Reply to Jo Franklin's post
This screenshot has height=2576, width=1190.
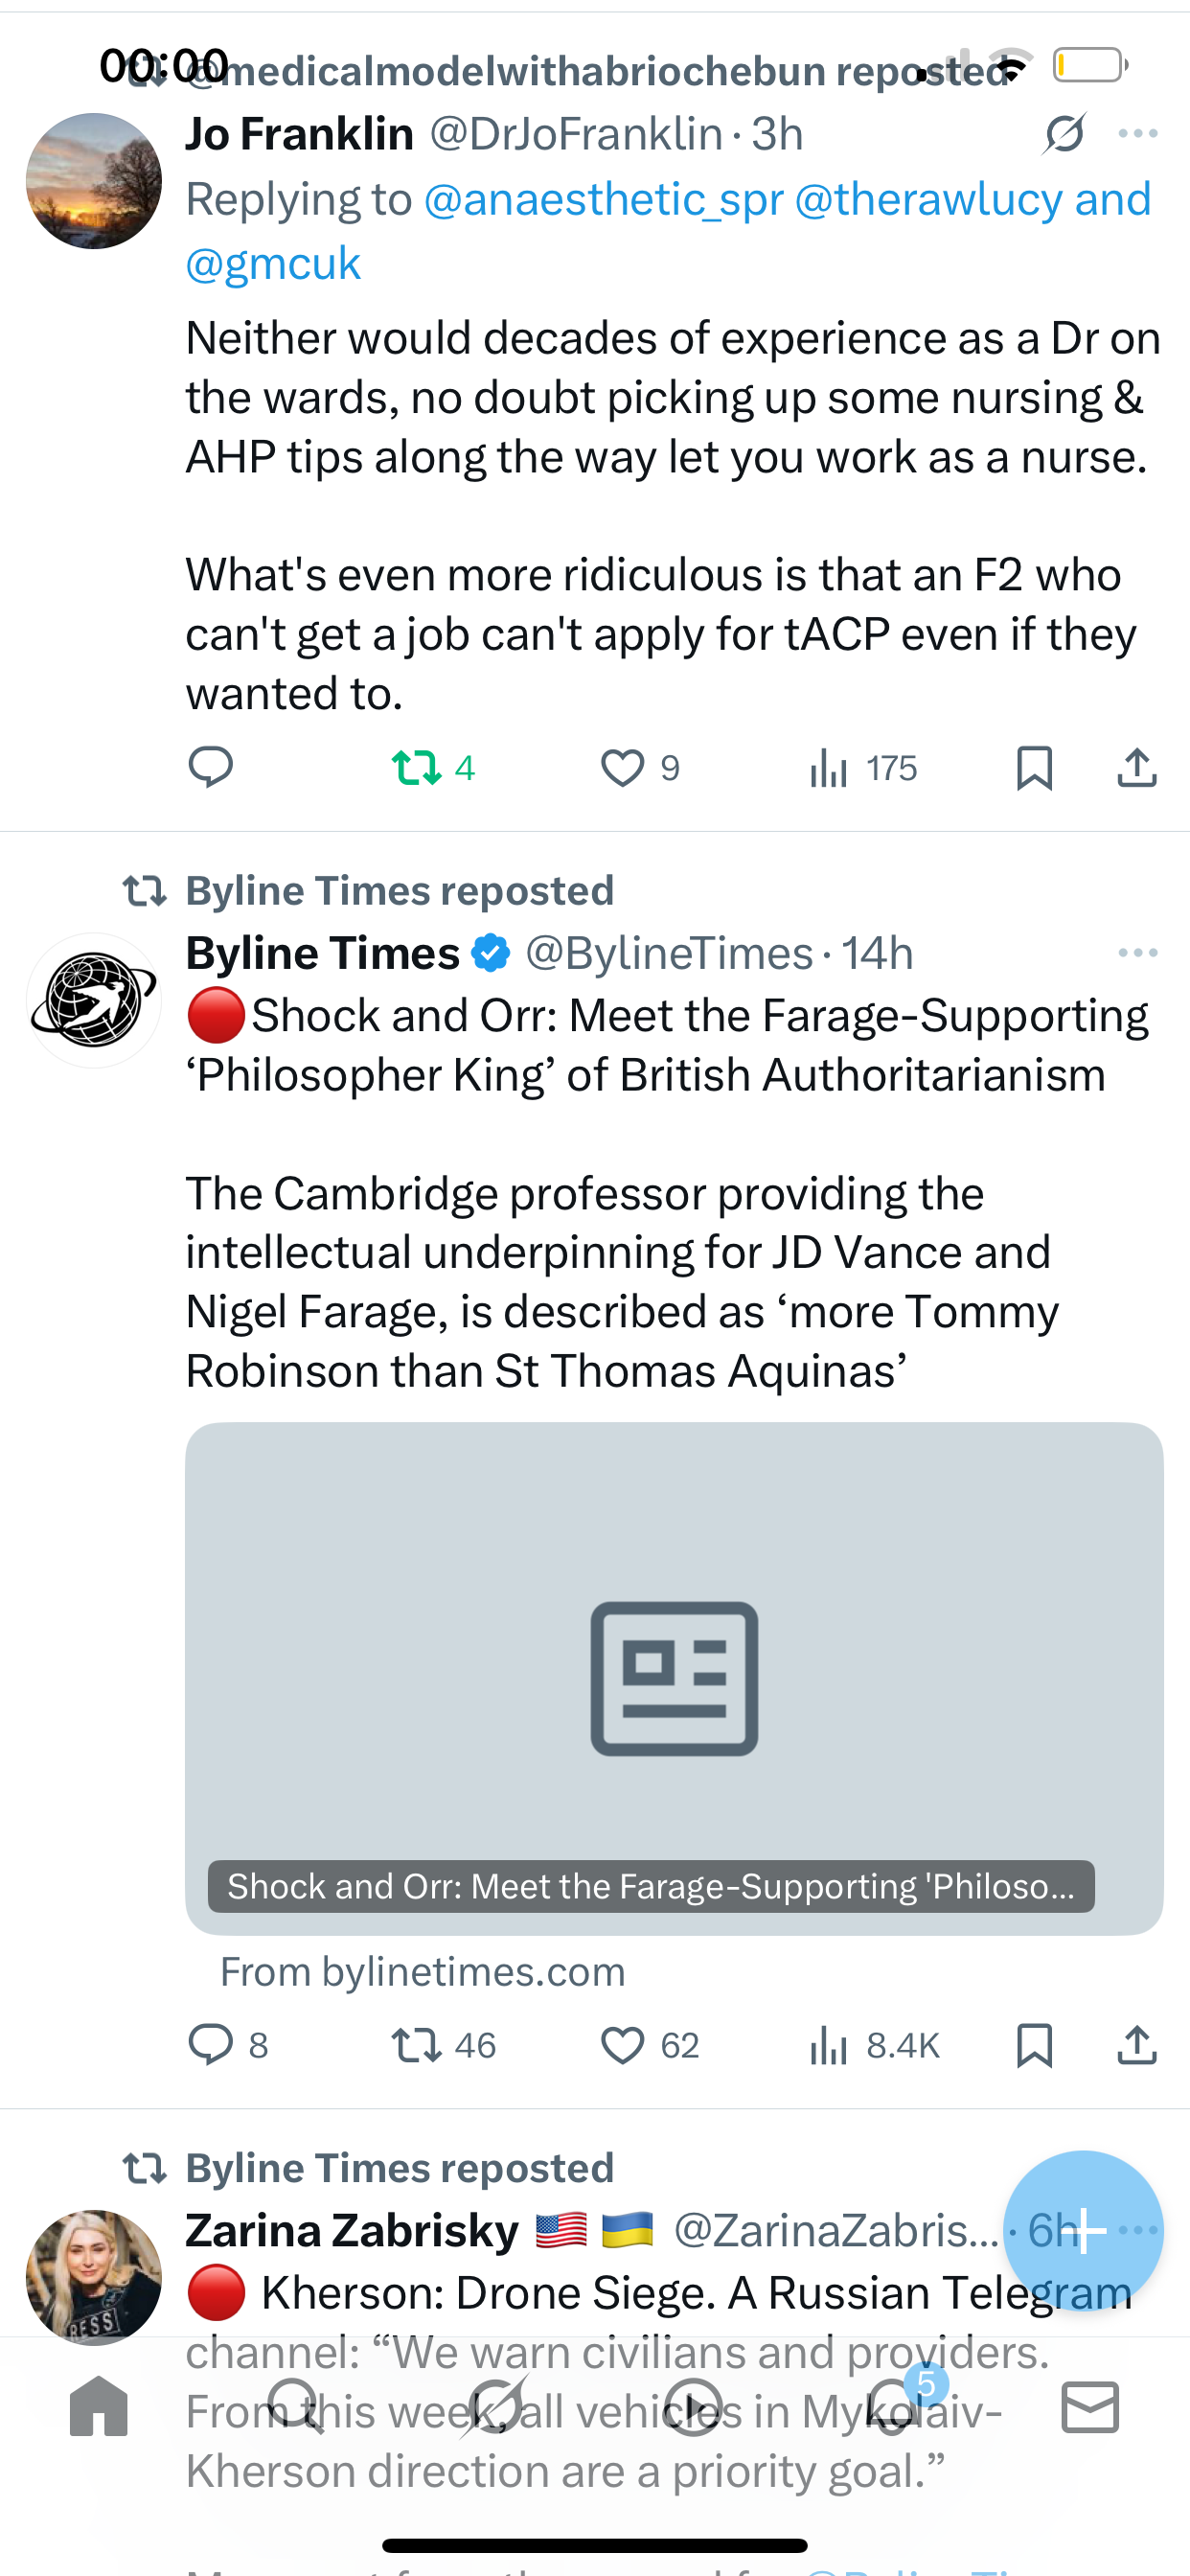point(211,768)
